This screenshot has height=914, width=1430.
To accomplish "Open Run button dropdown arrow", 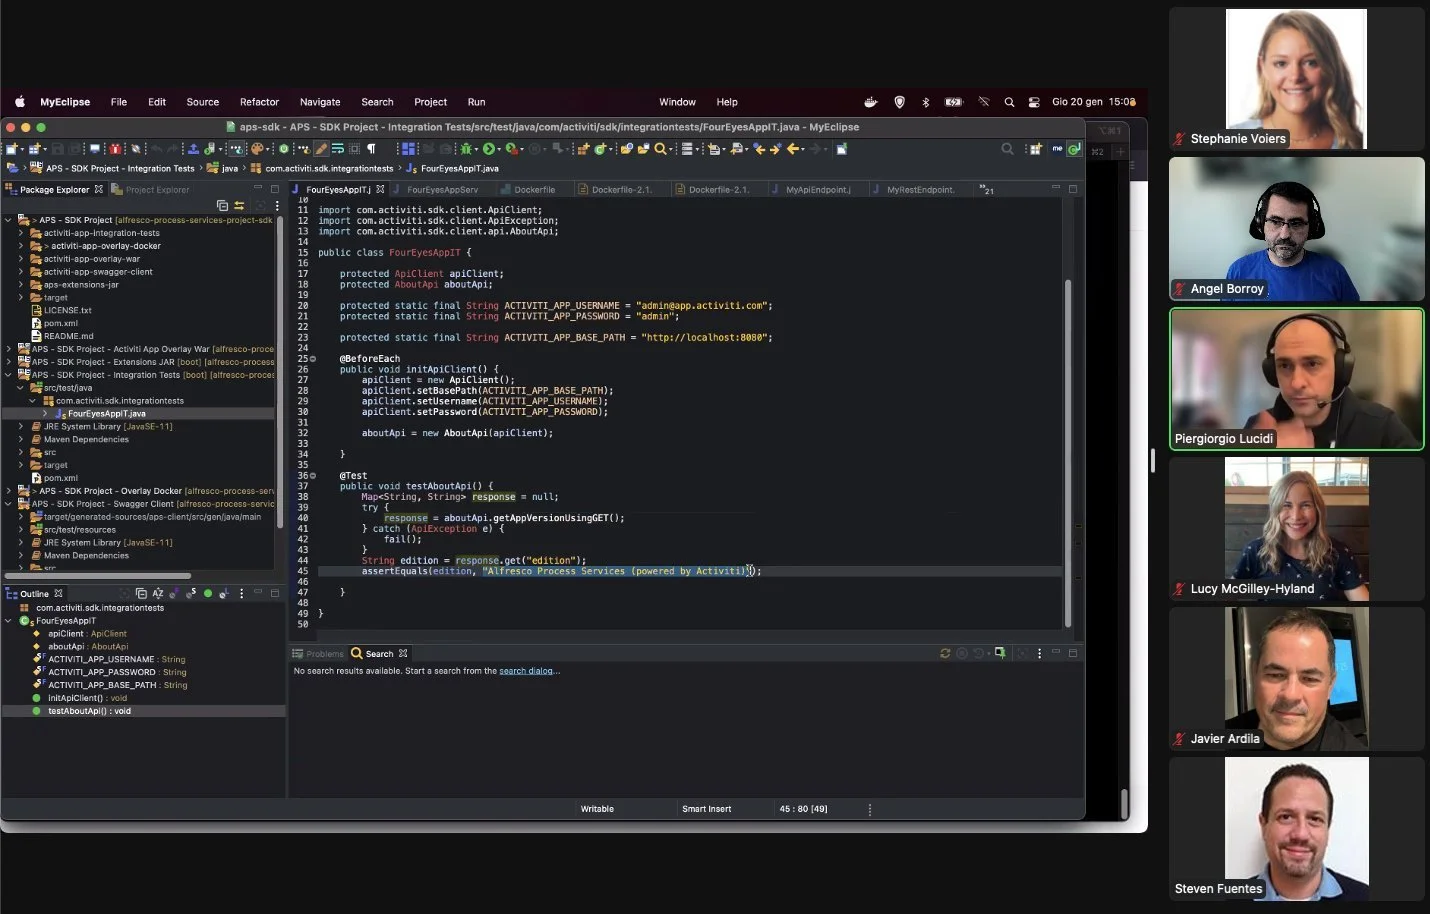I will click(x=499, y=149).
